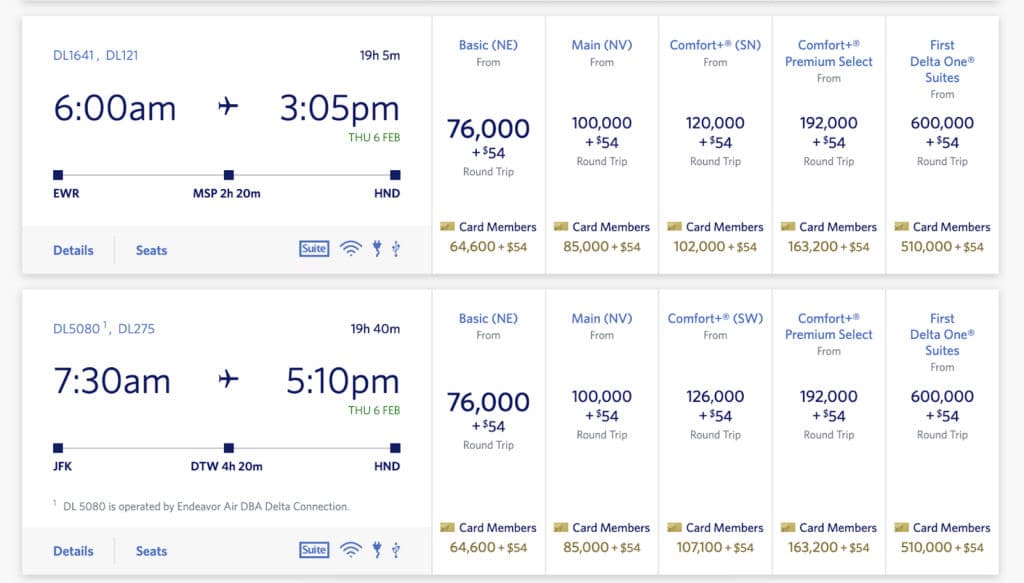View Seats for the 6:00am EWR flight

151,250
